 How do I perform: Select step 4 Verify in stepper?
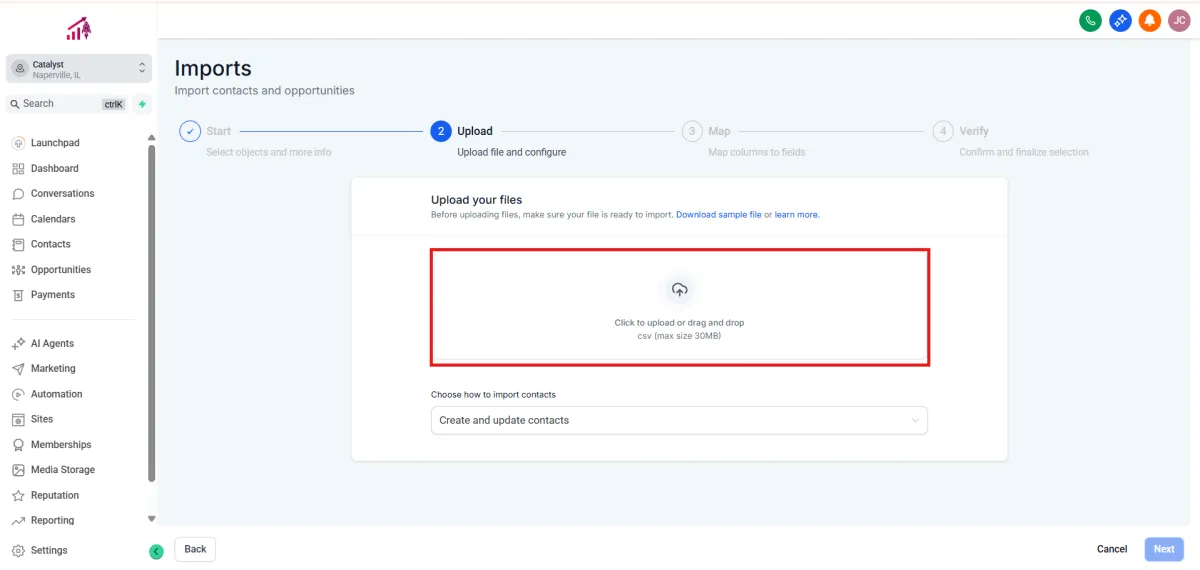pos(943,131)
